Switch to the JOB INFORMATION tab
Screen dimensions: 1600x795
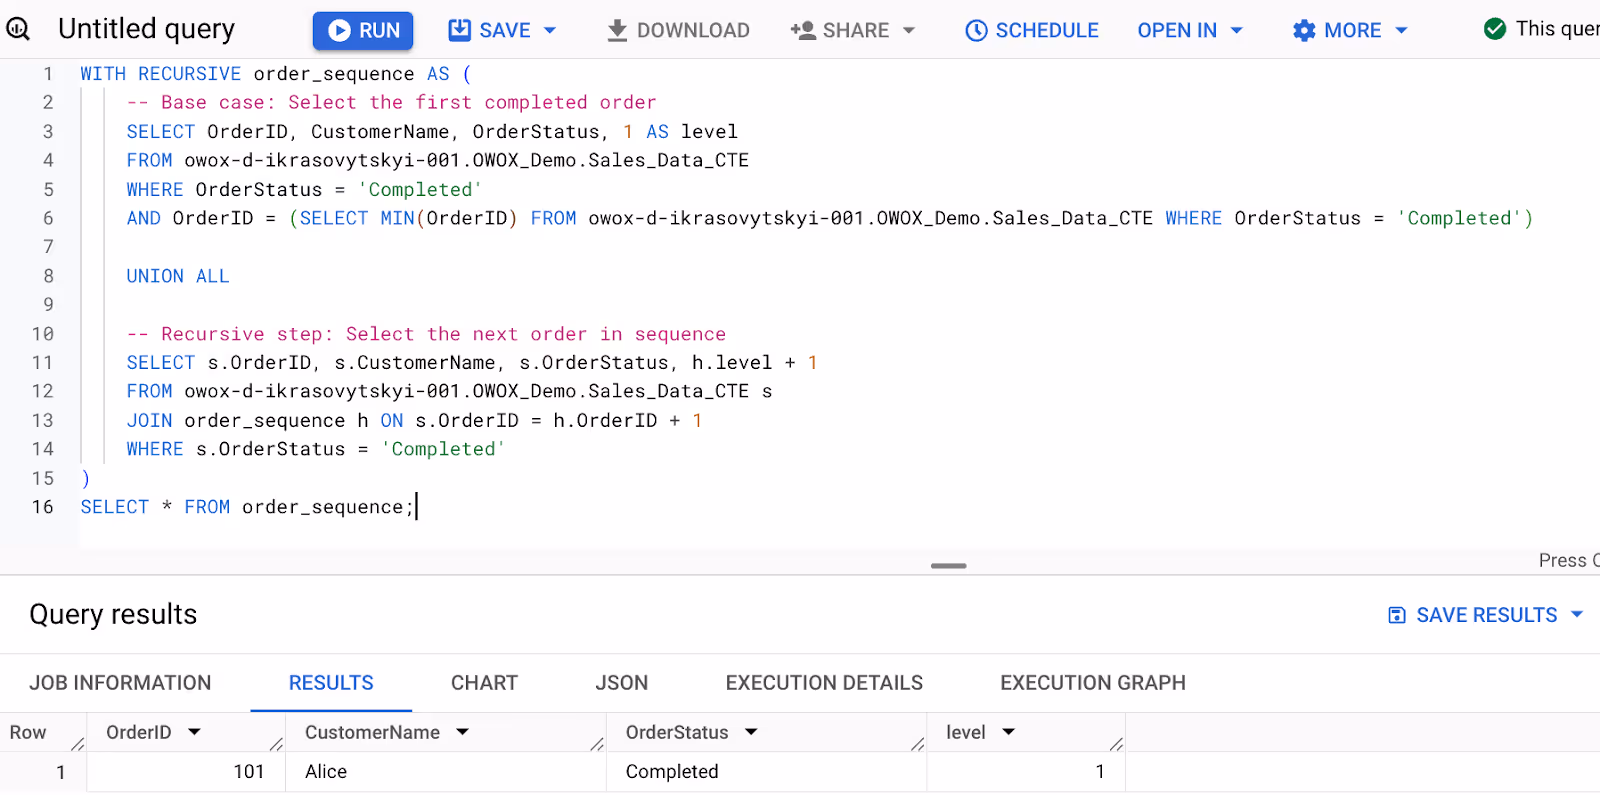tap(120, 683)
